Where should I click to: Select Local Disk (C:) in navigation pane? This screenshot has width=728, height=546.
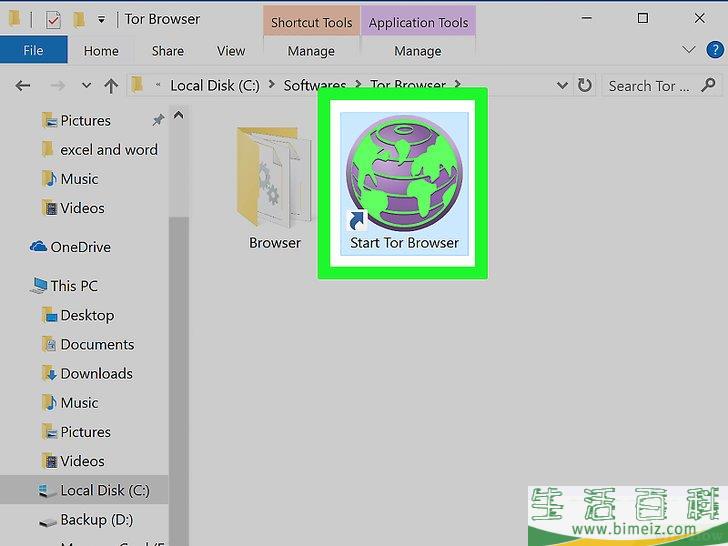[x=84, y=490]
